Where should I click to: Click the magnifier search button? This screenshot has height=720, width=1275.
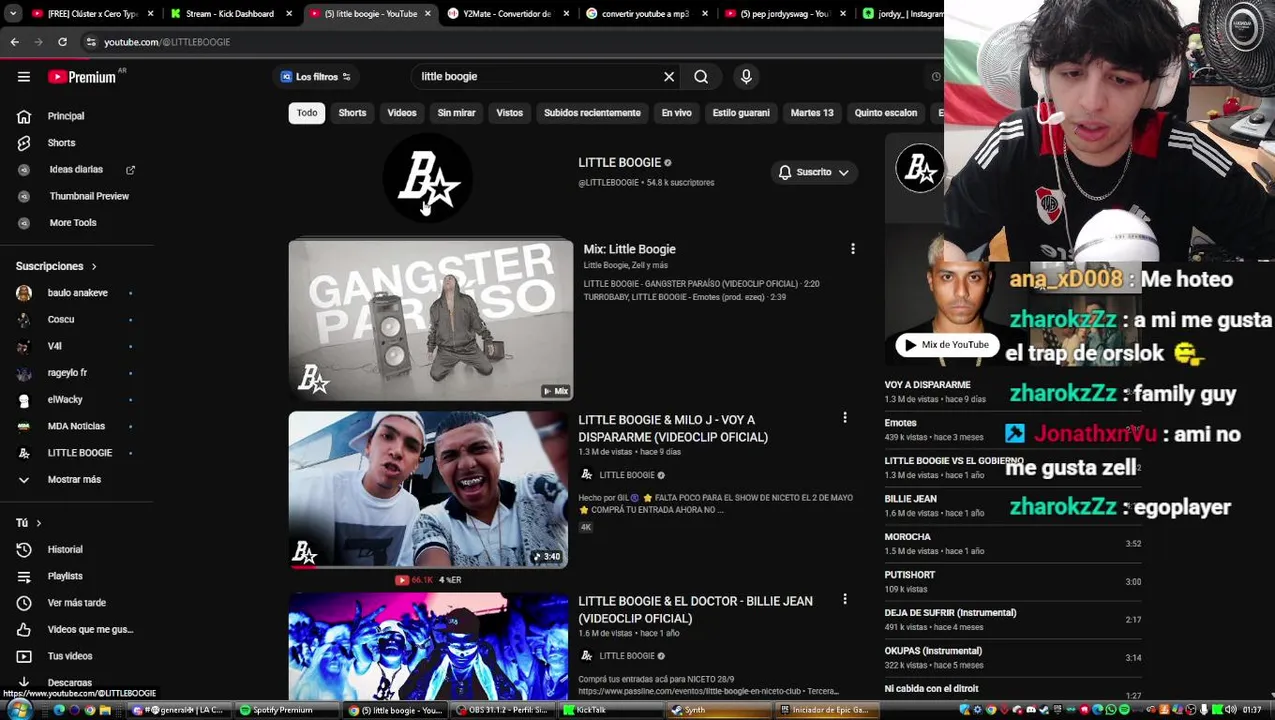pos(701,77)
